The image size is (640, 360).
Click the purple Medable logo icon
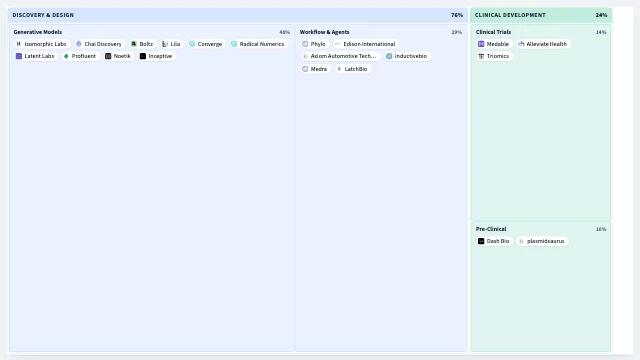coord(481,44)
